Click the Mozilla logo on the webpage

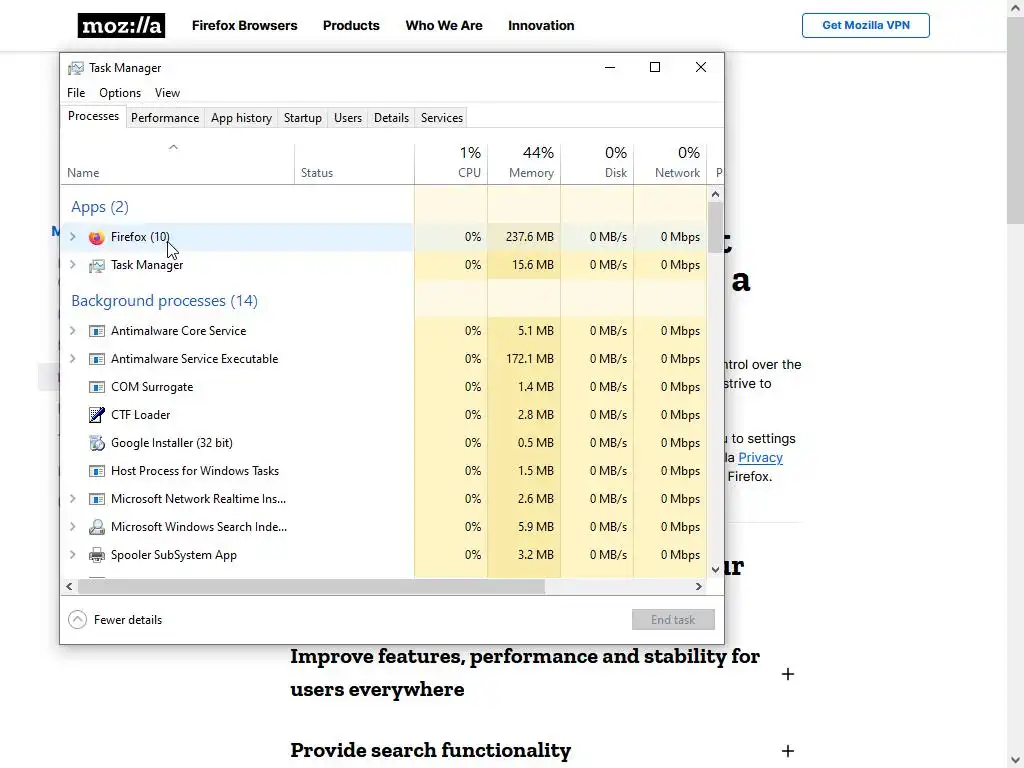tap(121, 25)
